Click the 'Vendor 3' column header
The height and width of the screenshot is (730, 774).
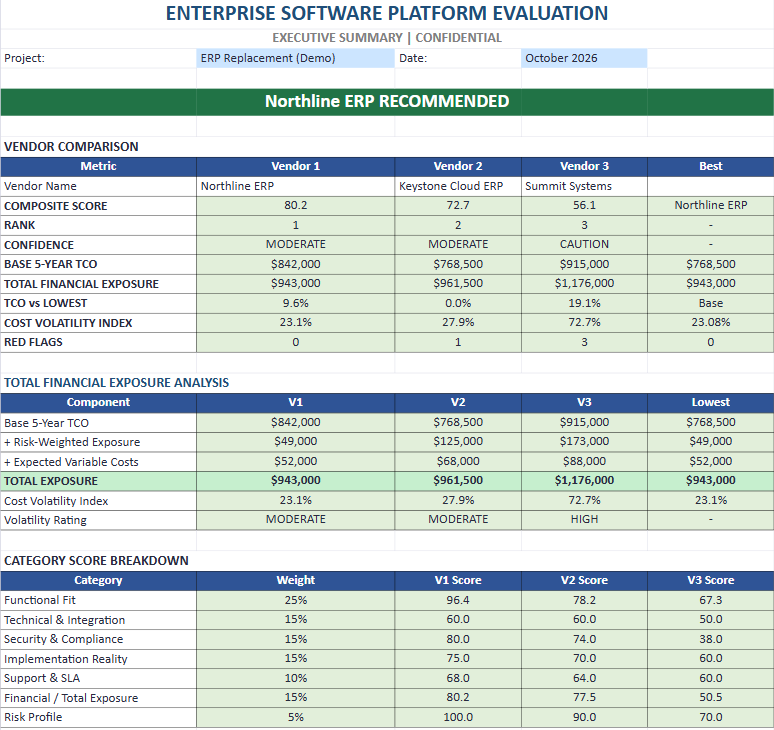coord(584,166)
